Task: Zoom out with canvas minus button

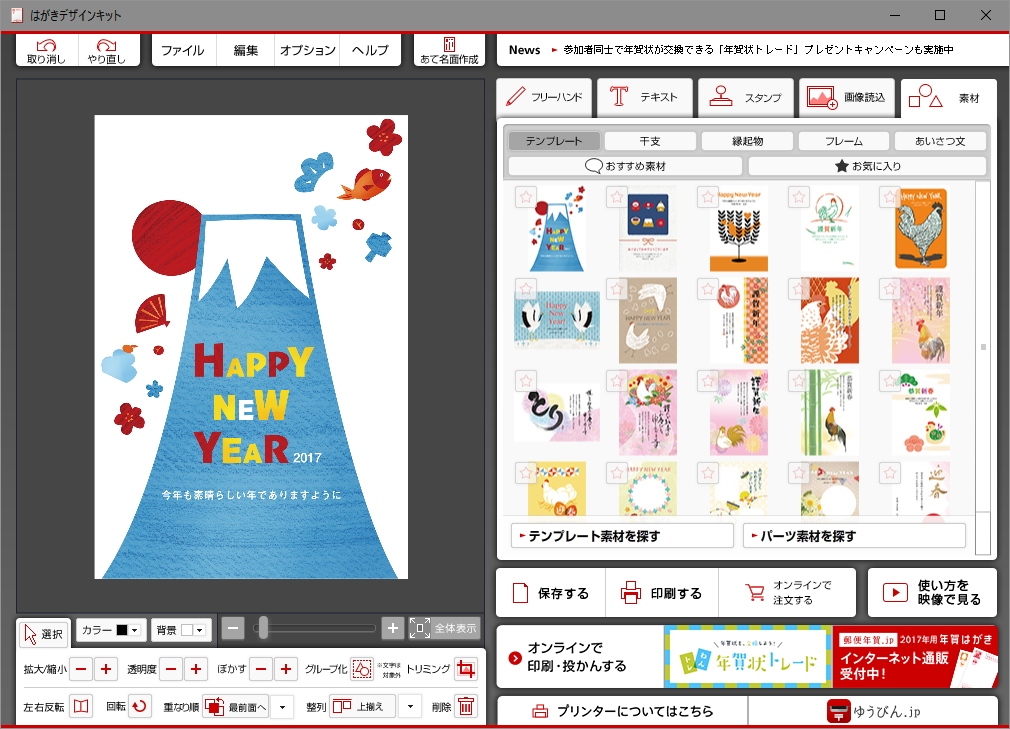Action: [x=233, y=628]
